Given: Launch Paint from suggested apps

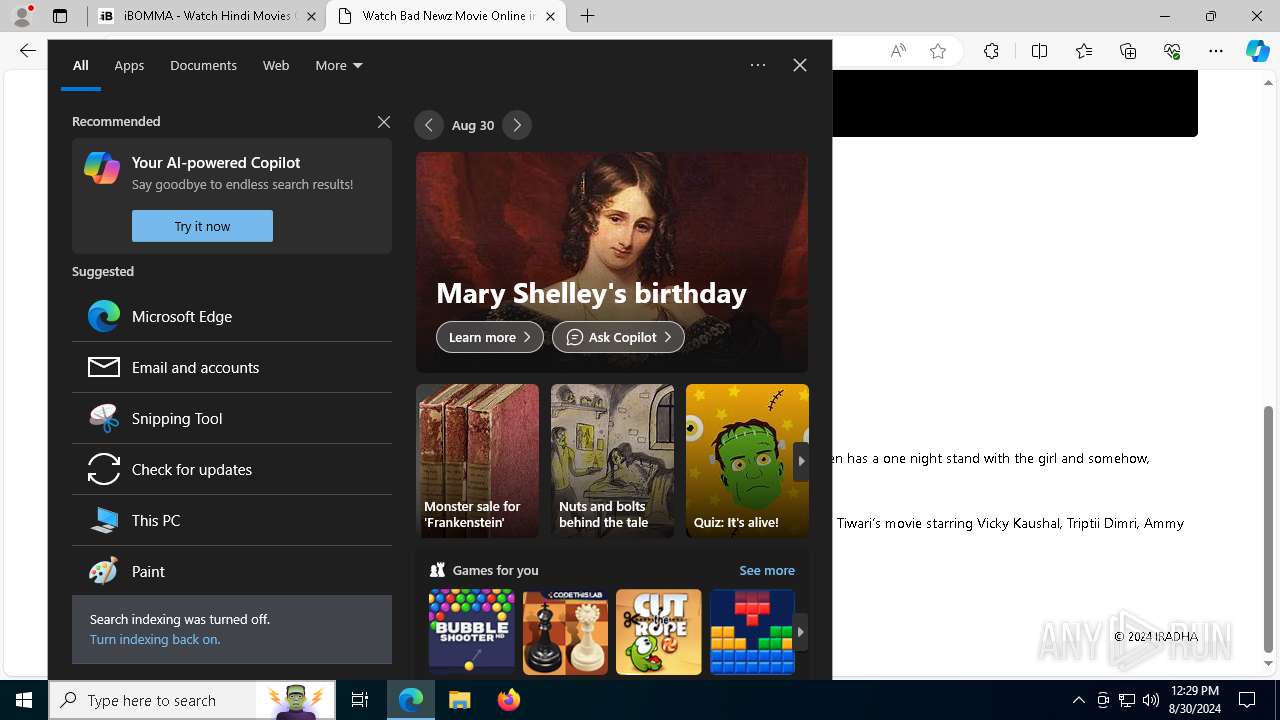Looking at the screenshot, I should point(231,571).
